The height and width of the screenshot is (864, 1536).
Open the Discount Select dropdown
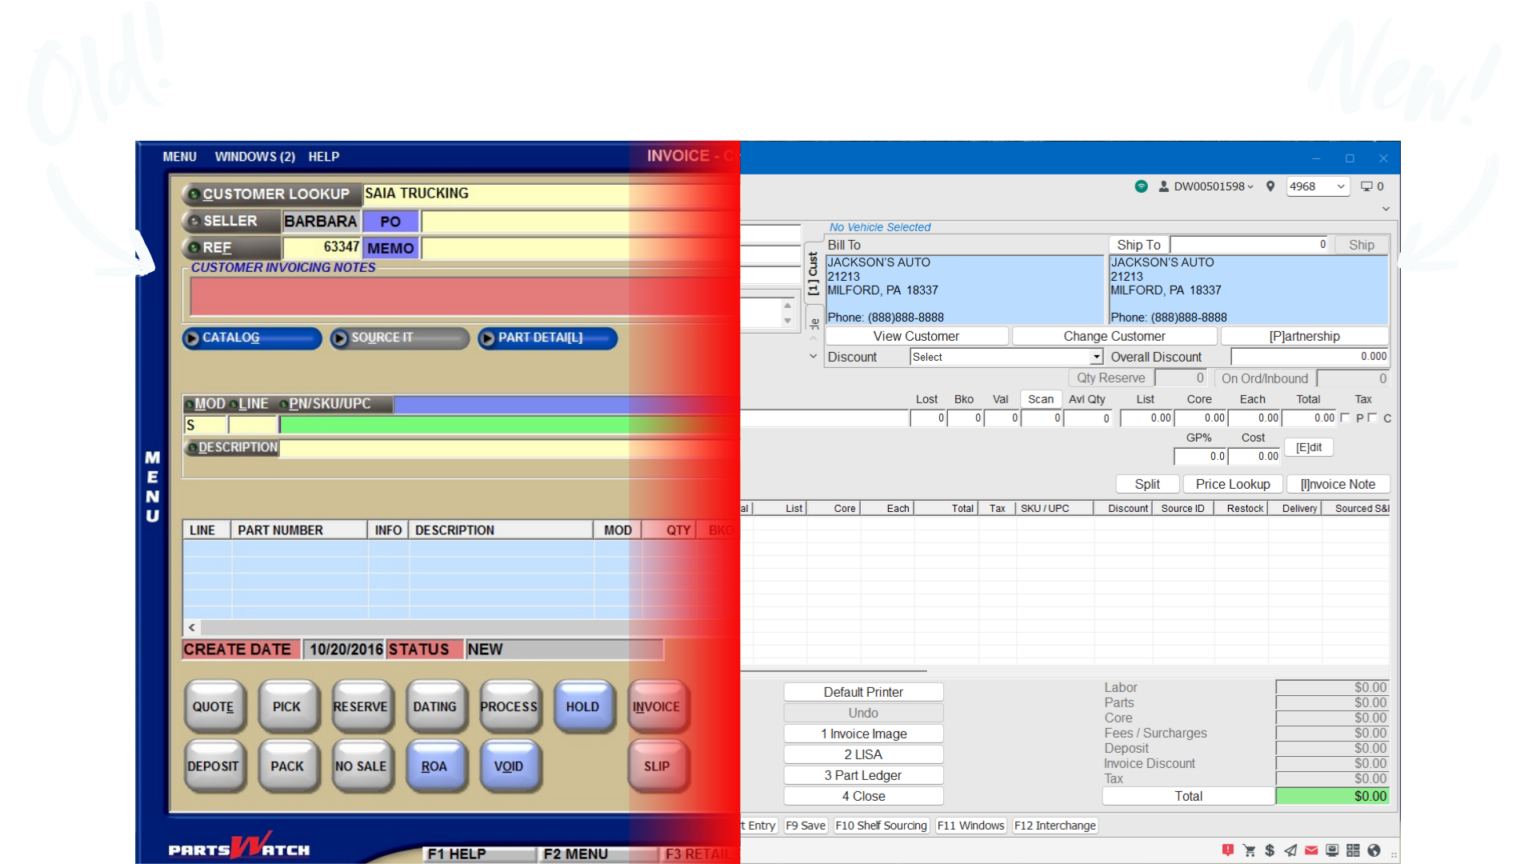(x=1006, y=357)
